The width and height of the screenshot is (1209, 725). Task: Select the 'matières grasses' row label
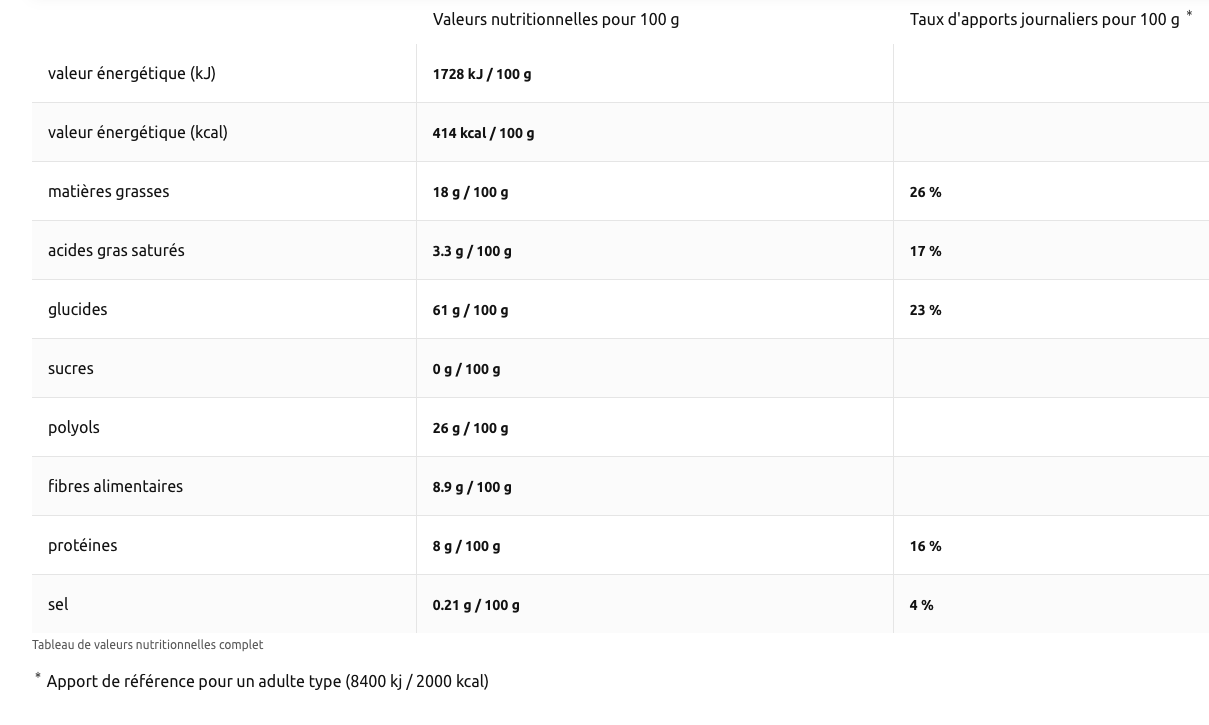[x=108, y=191]
